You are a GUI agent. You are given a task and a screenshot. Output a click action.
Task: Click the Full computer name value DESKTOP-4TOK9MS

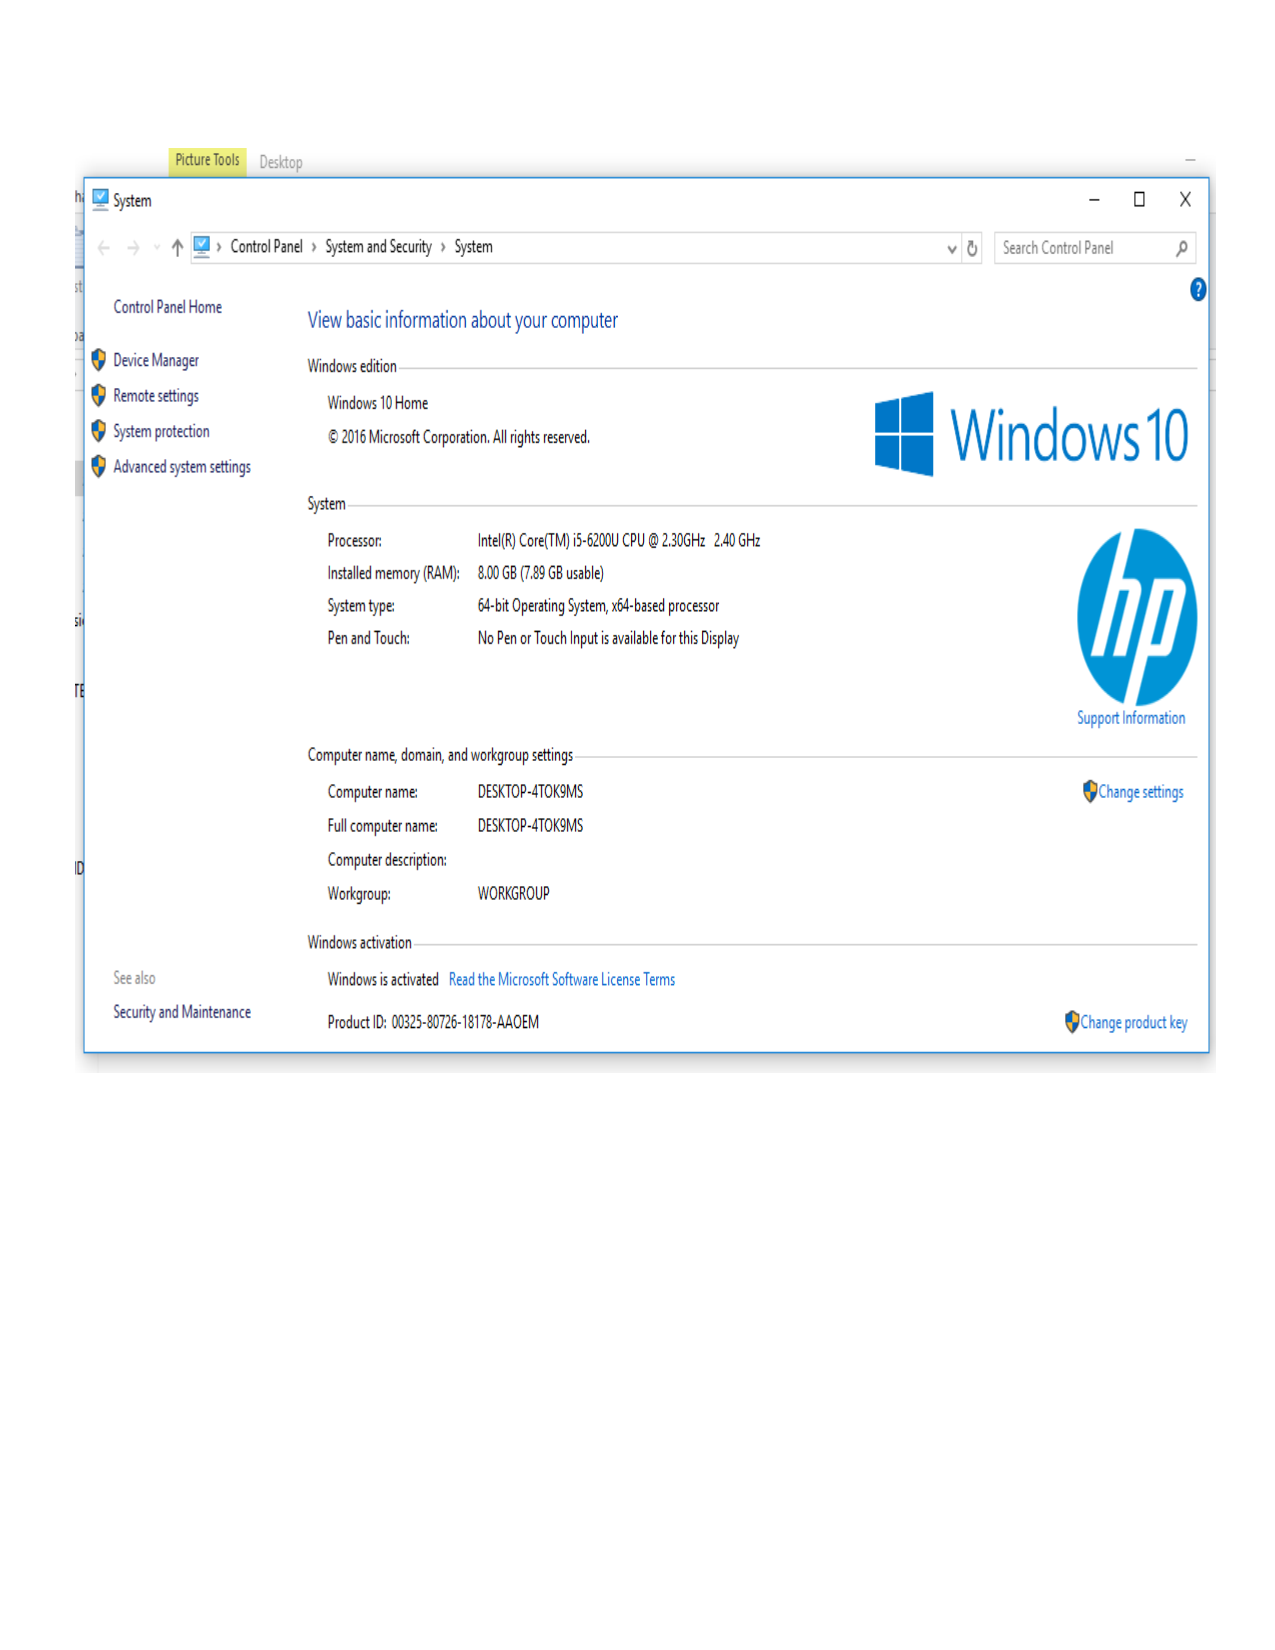click(x=530, y=826)
